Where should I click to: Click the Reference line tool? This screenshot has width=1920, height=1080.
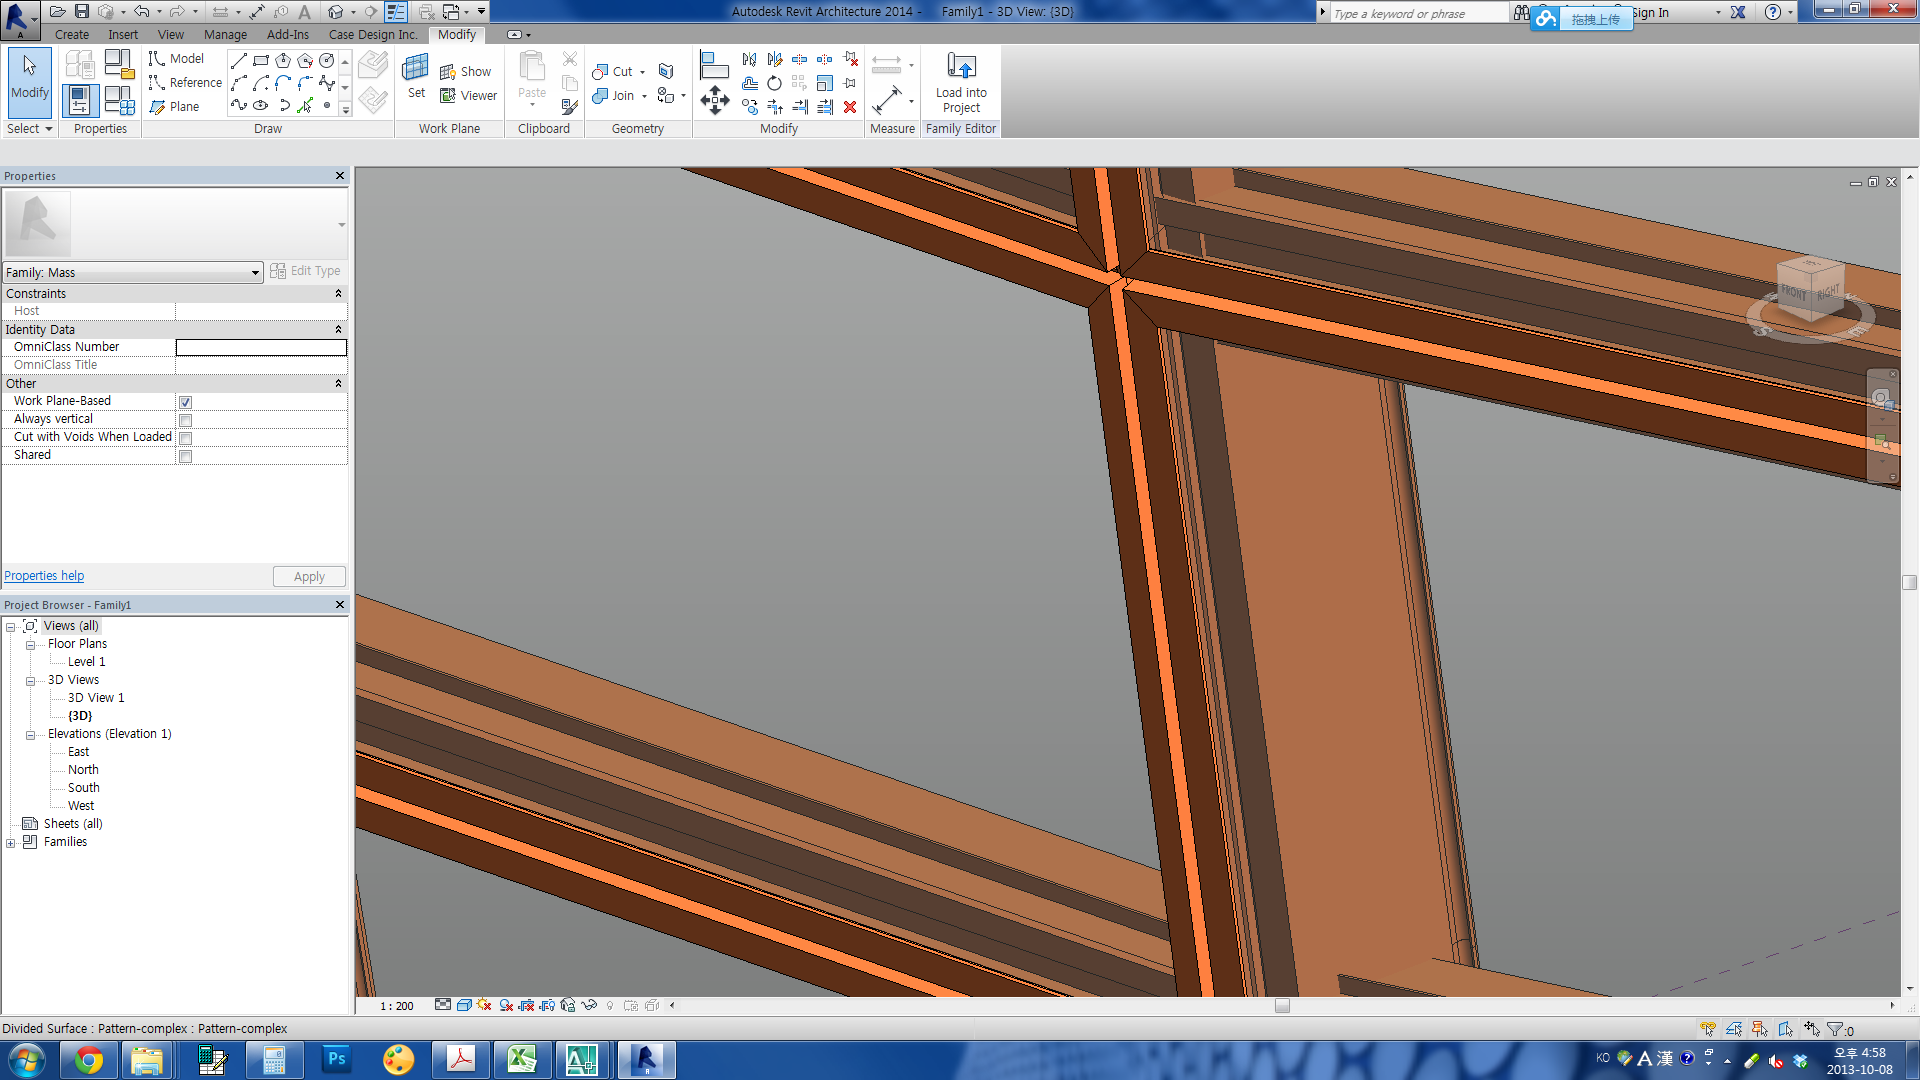coord(185,83)
